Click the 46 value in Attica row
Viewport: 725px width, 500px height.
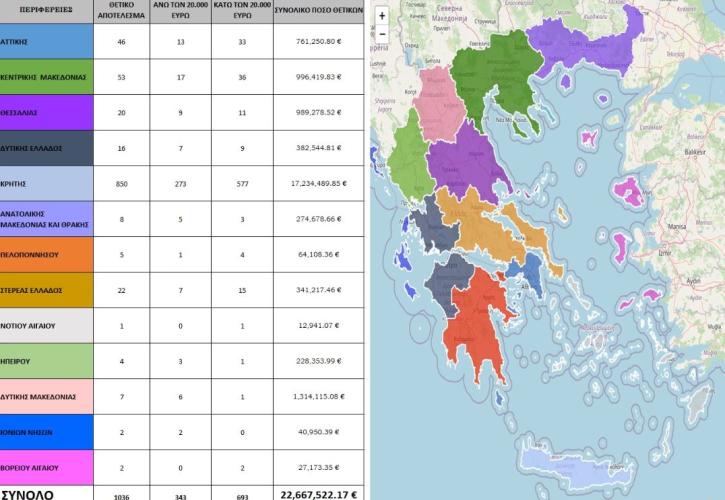pos(122,42)
